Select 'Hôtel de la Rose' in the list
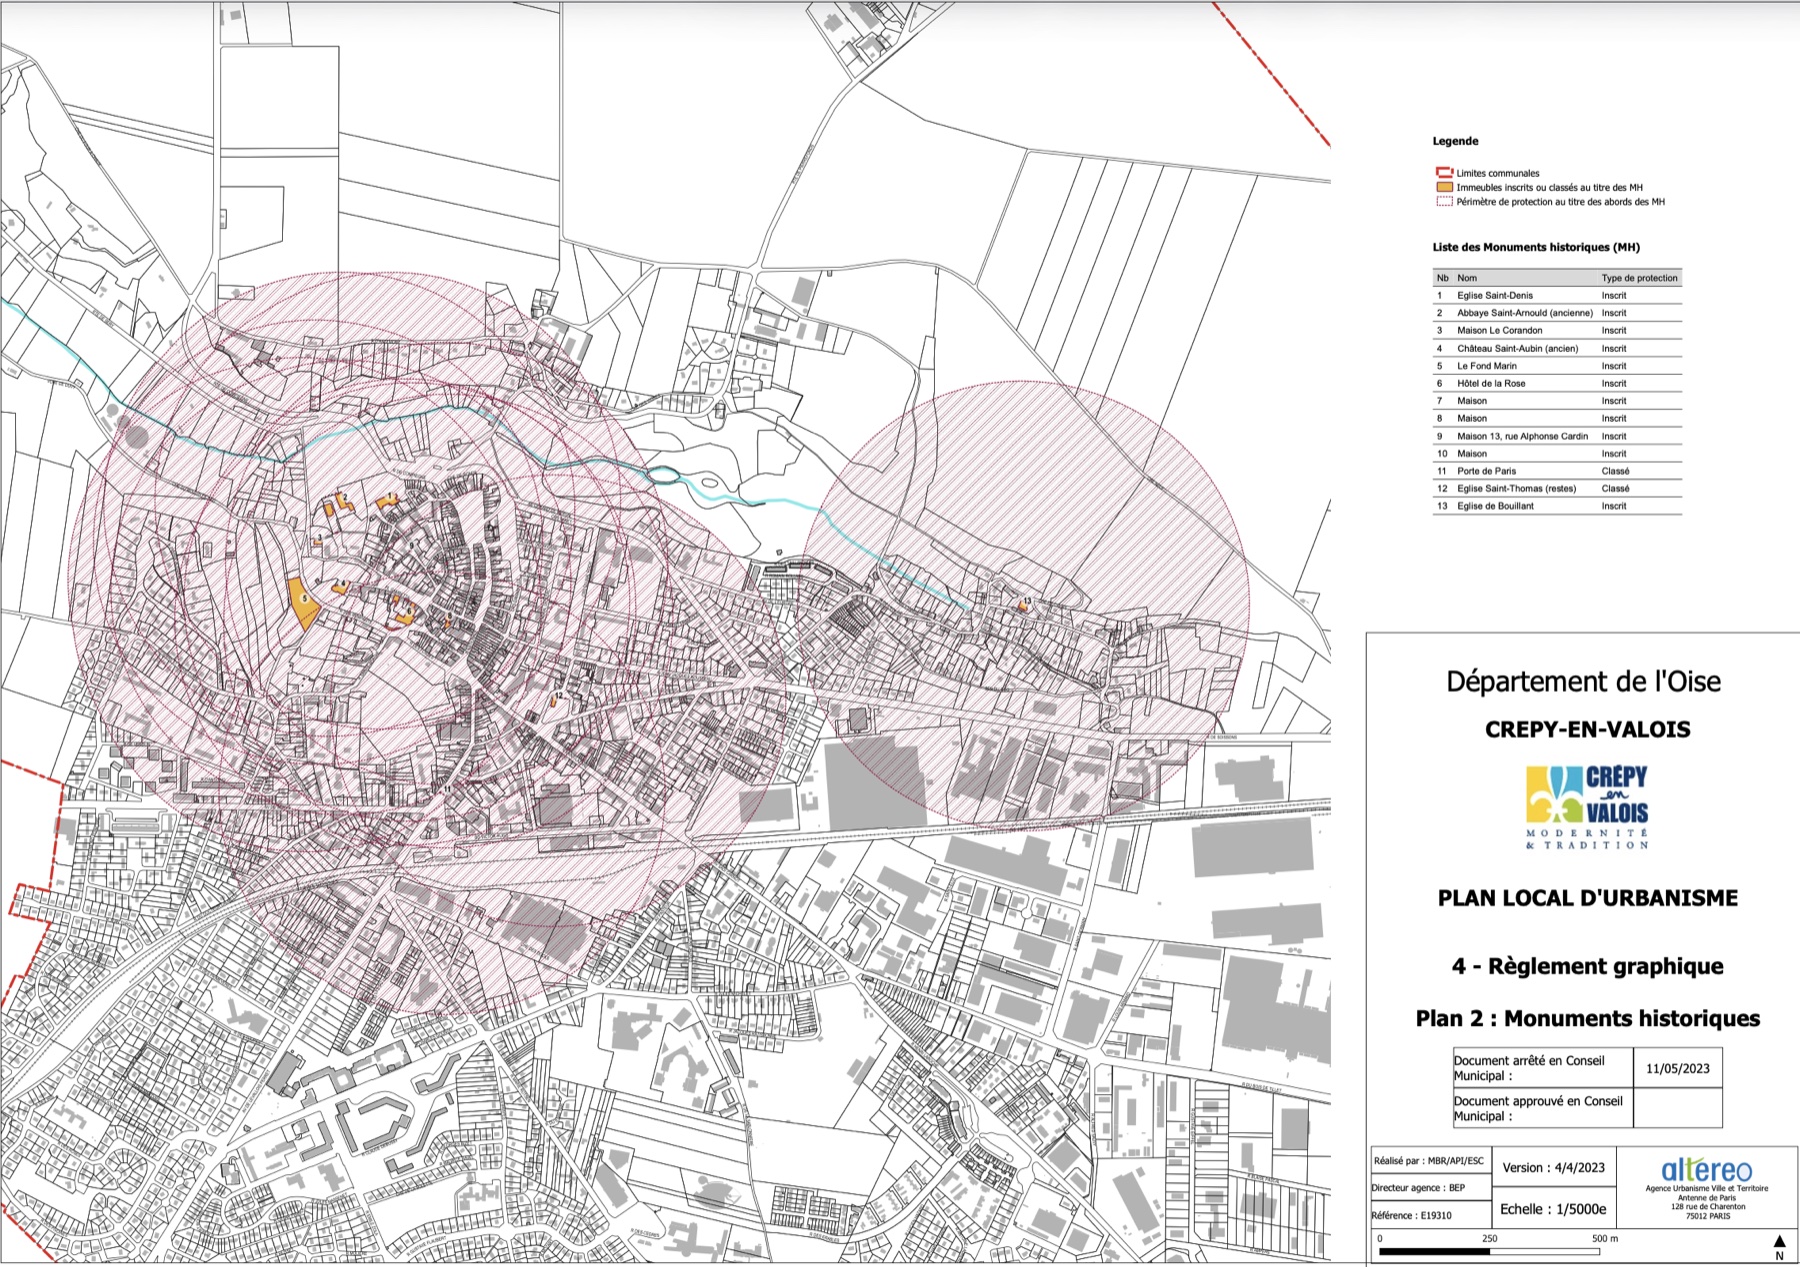 point(1491,383)
